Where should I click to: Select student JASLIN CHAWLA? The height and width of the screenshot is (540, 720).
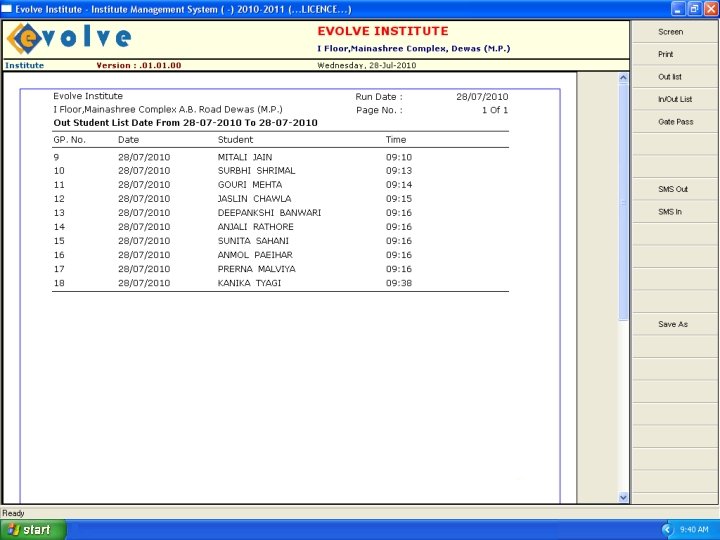[x=254, y=199]
